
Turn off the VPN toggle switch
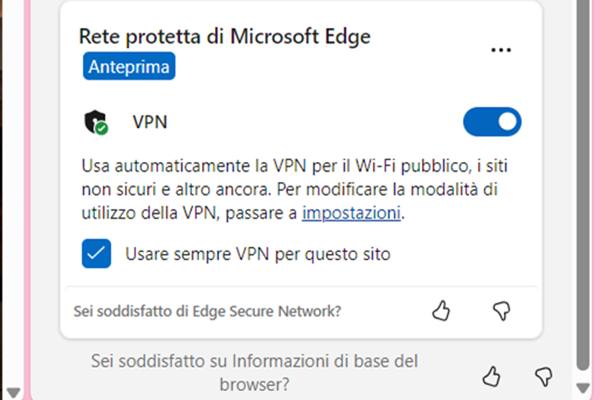(x=492, y=122)
